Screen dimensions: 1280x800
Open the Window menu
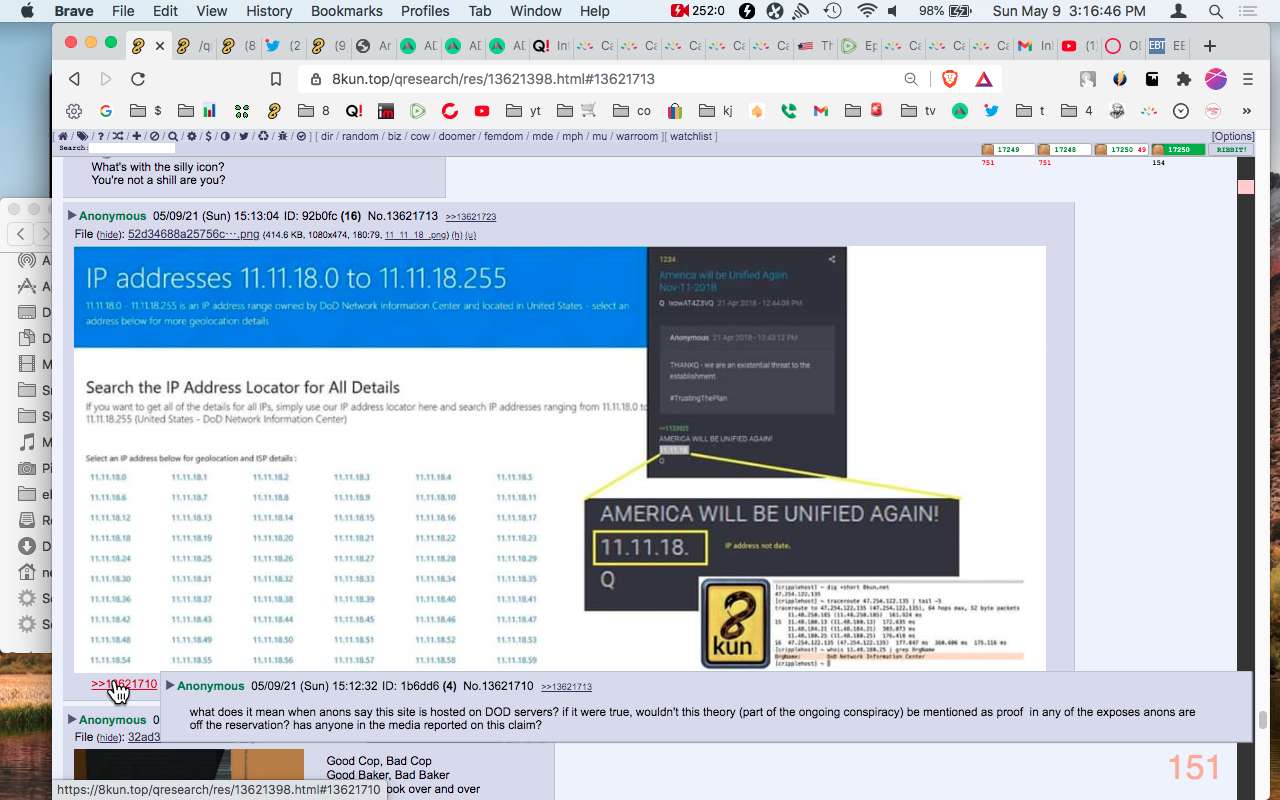point(536,11)
